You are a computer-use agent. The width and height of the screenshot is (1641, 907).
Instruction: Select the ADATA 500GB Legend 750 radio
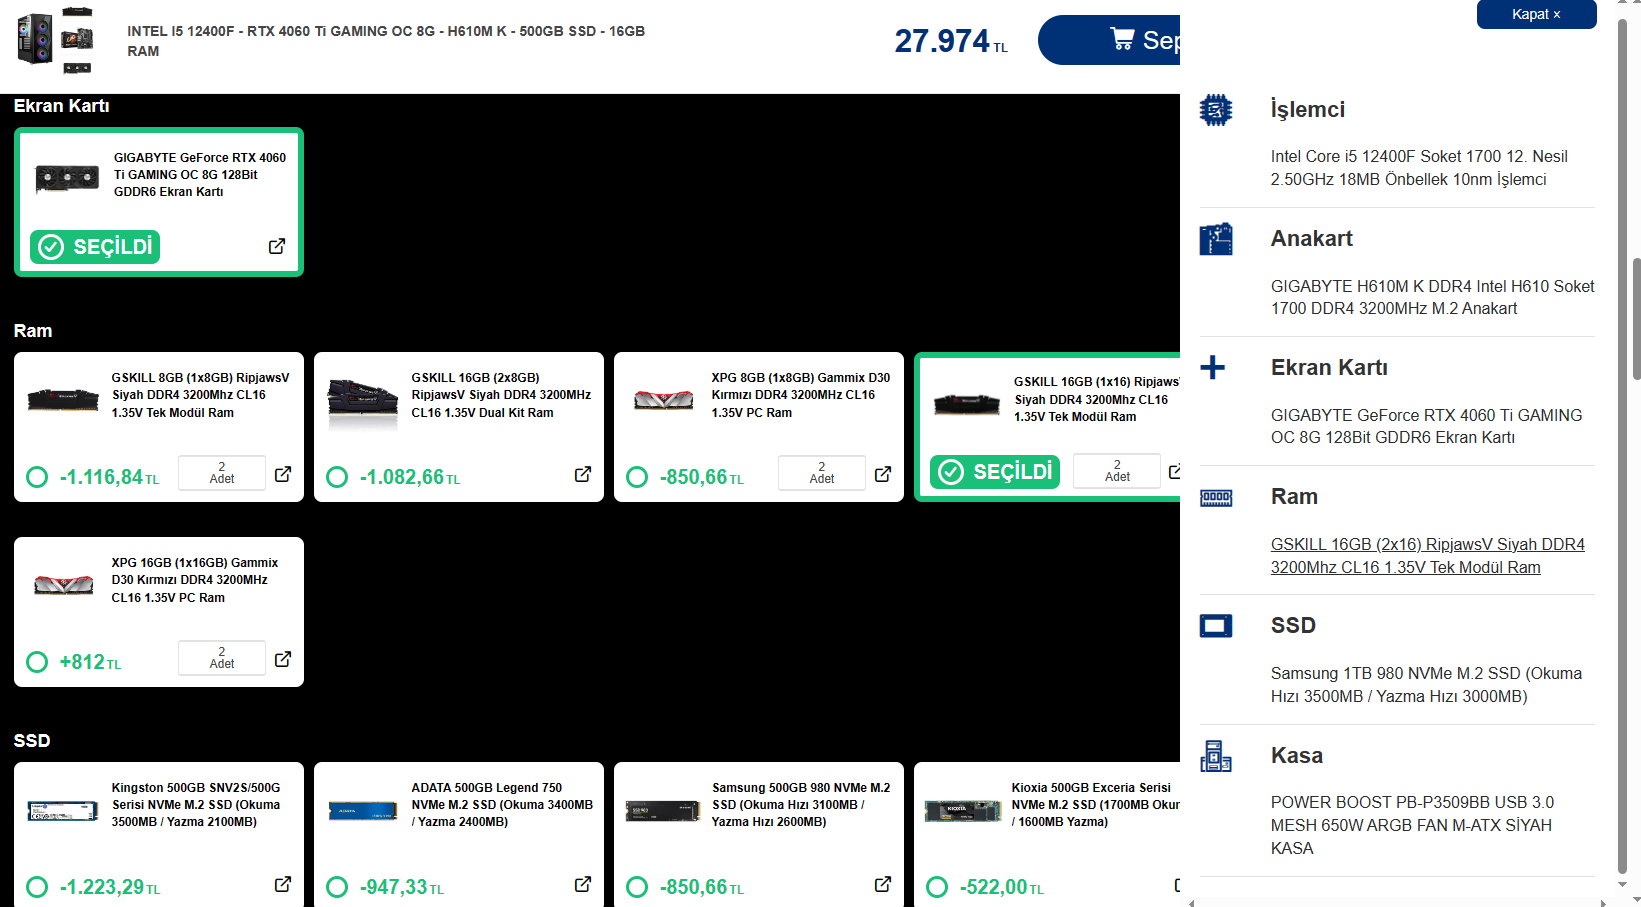tap(337, 887)
